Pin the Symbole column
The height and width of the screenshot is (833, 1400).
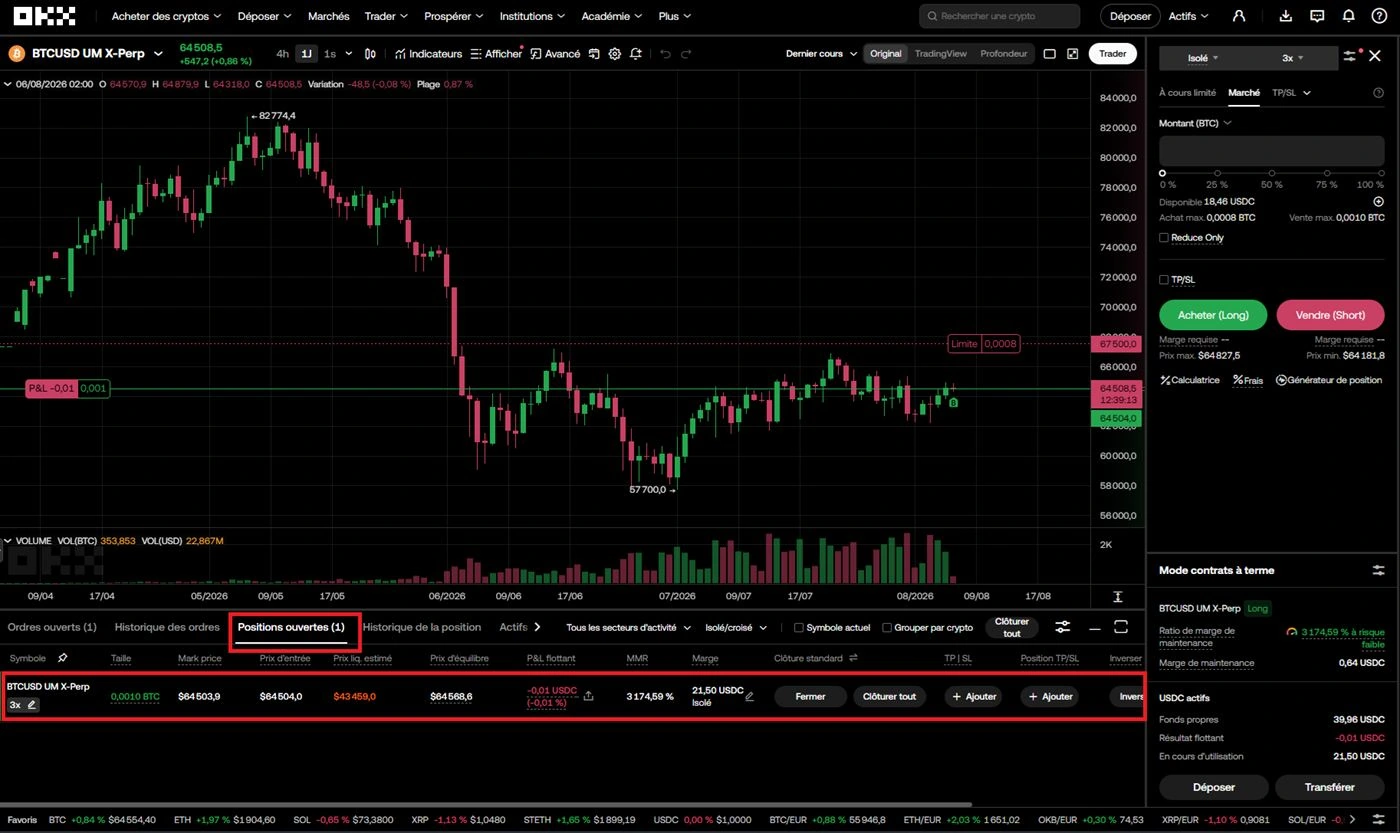[63, 658]
